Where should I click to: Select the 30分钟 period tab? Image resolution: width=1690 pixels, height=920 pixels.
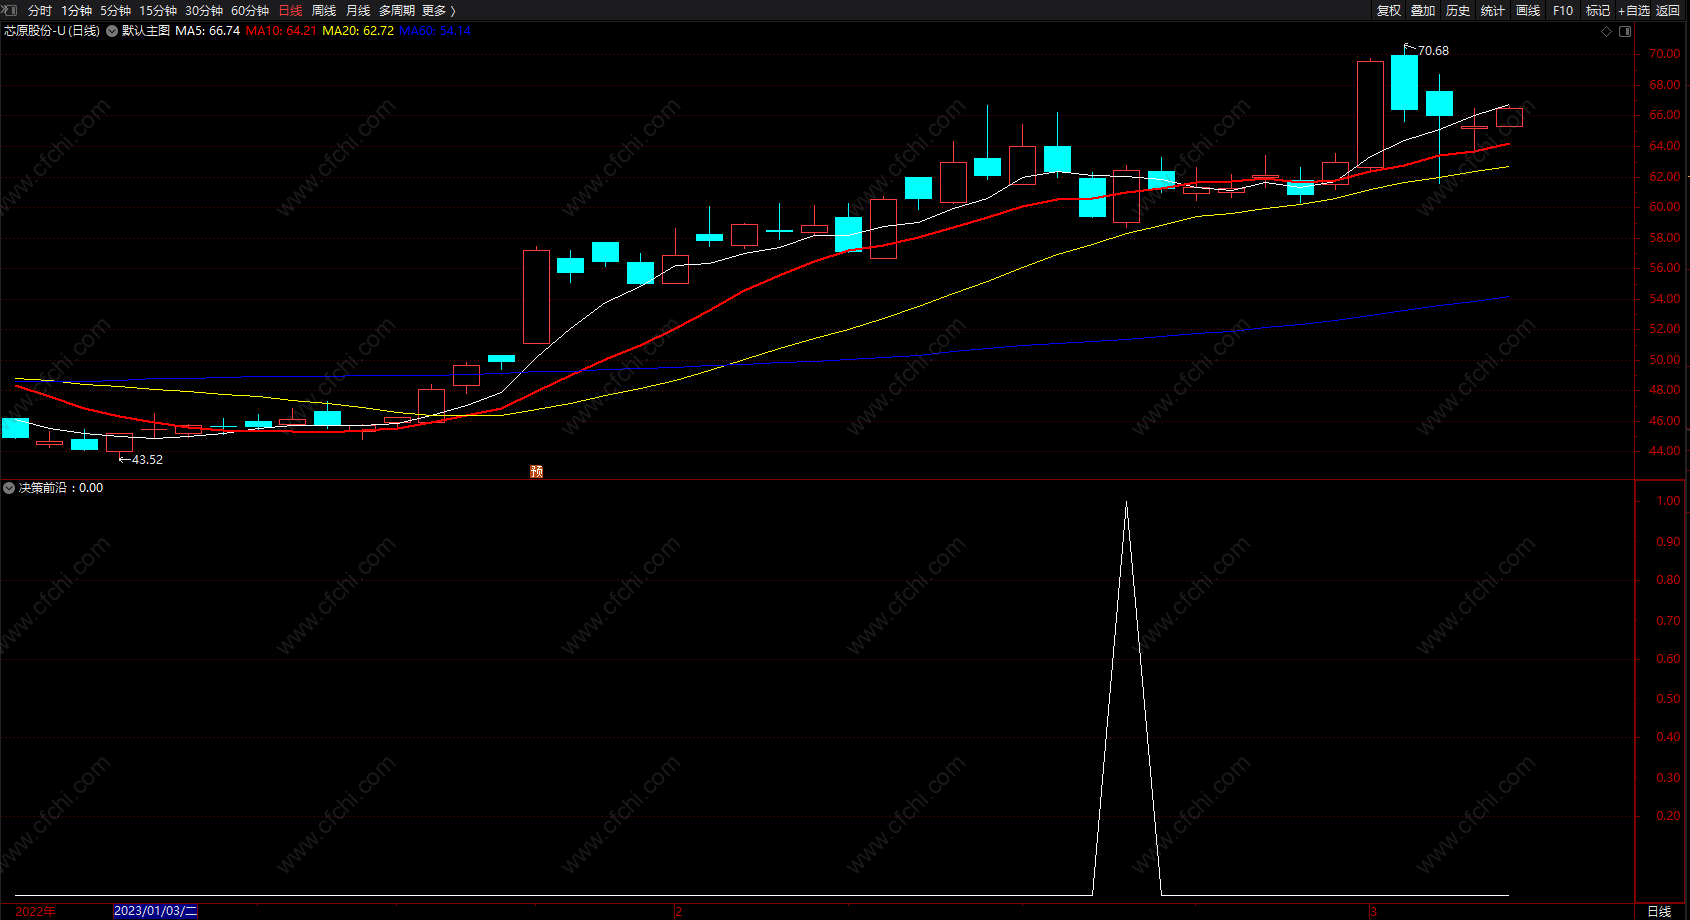click(x=204, y=10)
